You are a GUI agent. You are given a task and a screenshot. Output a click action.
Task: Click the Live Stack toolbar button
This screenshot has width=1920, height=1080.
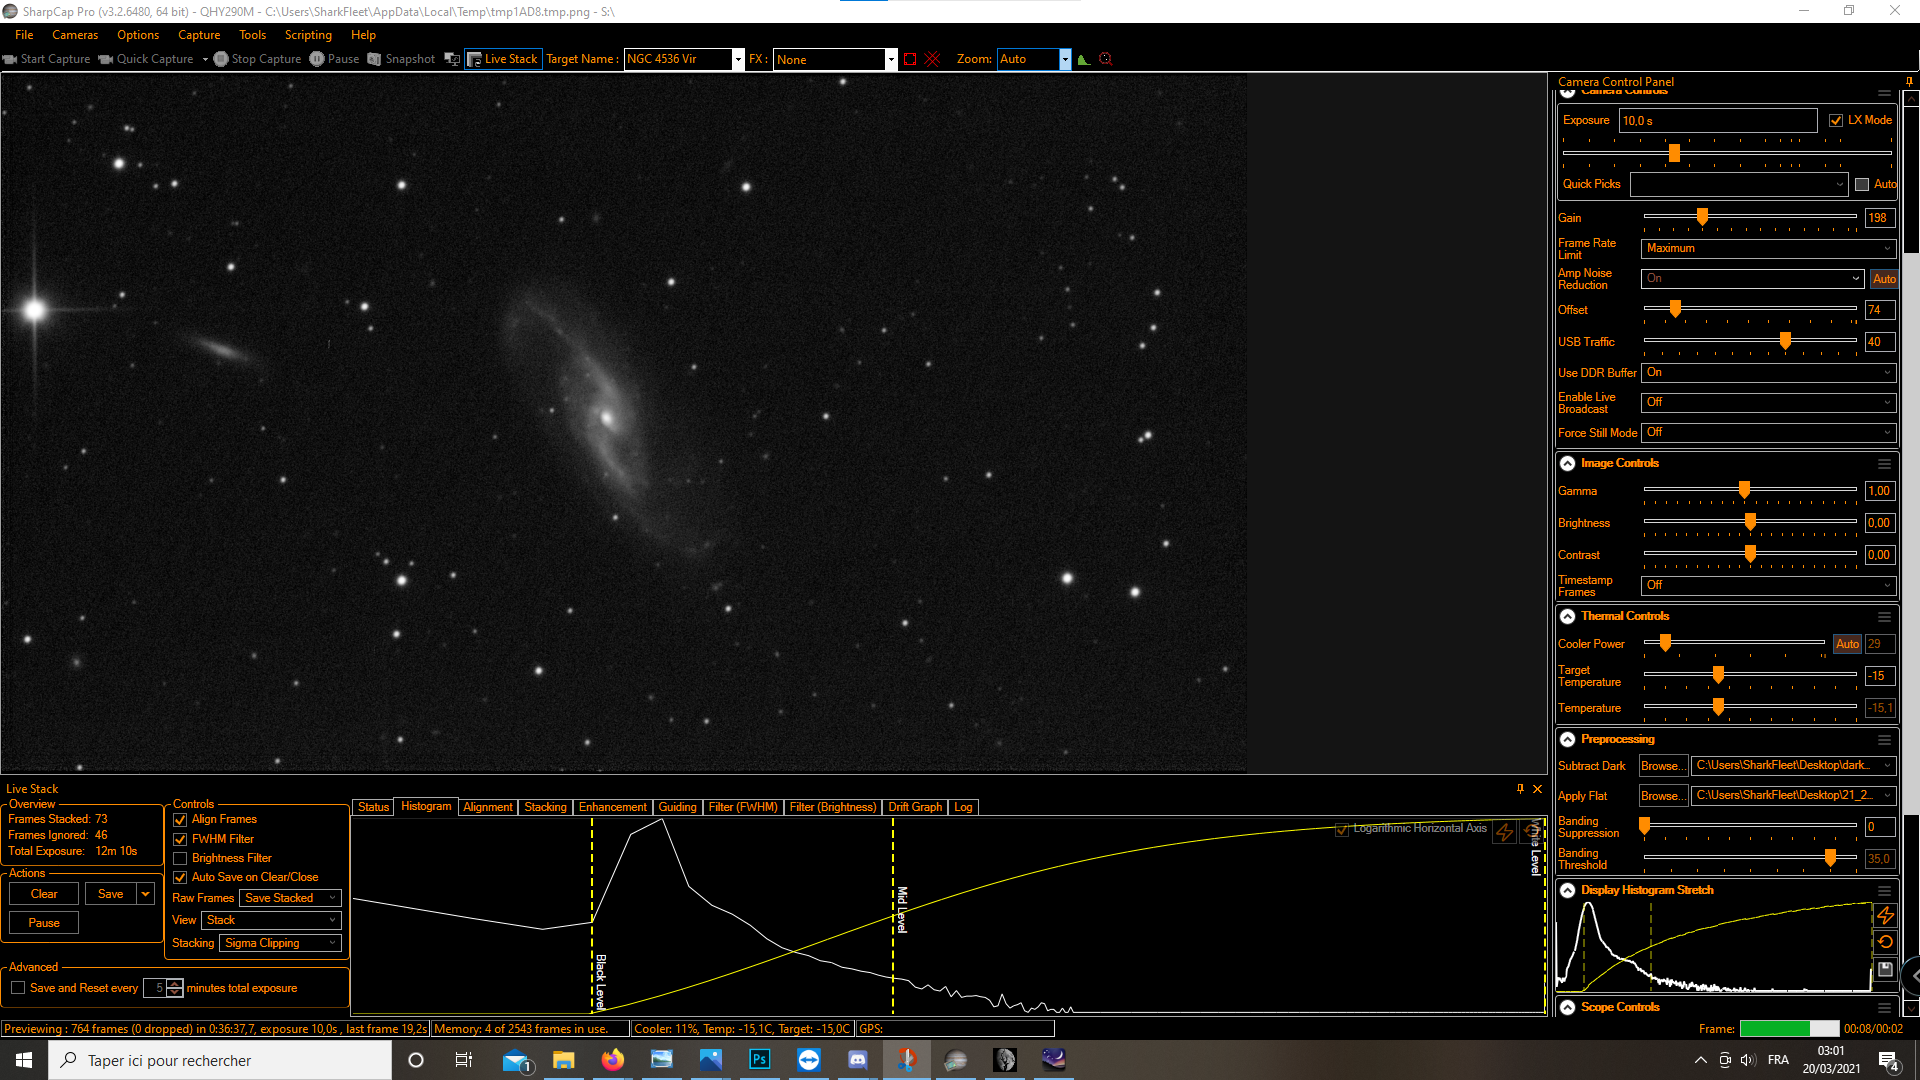click(503, 59)
